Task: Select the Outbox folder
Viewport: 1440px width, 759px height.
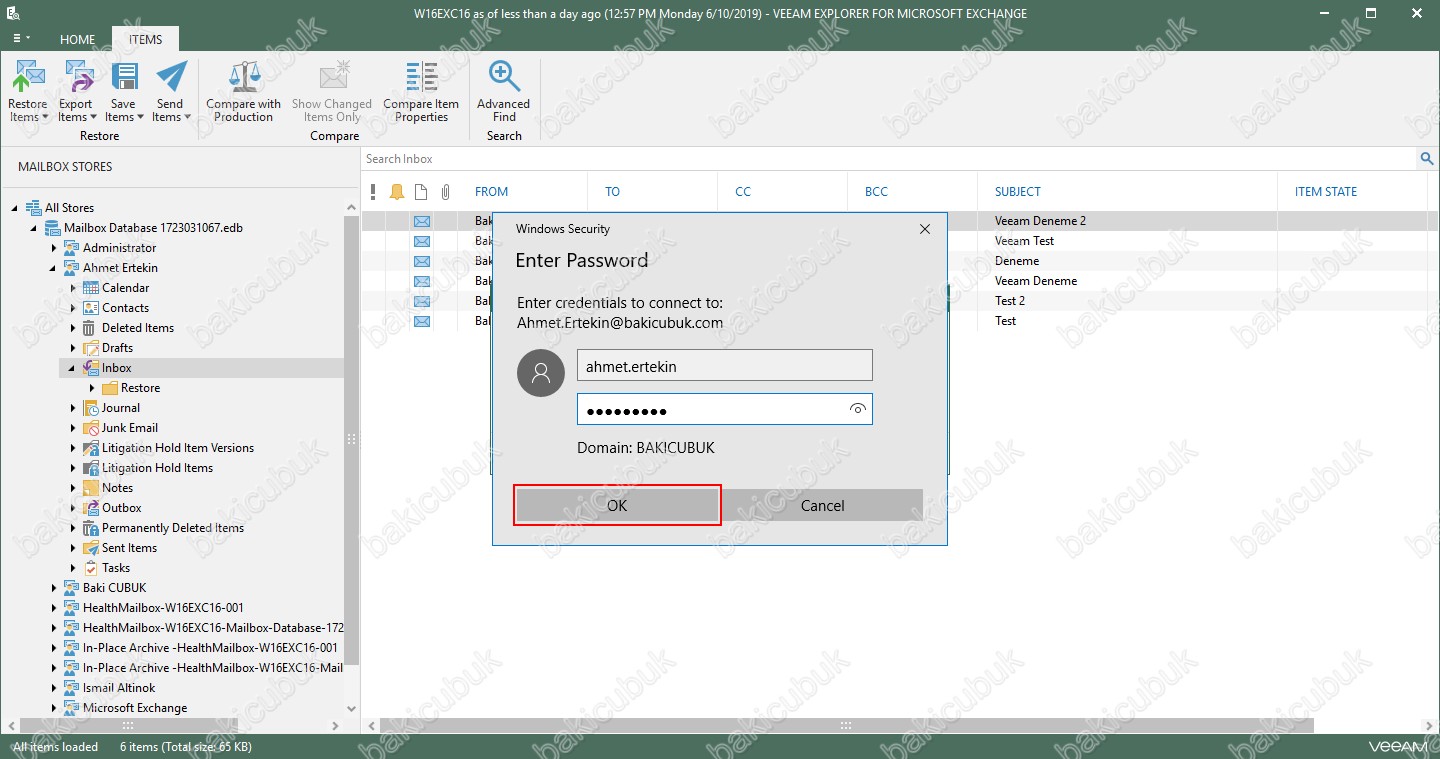Action: (122, 508)
